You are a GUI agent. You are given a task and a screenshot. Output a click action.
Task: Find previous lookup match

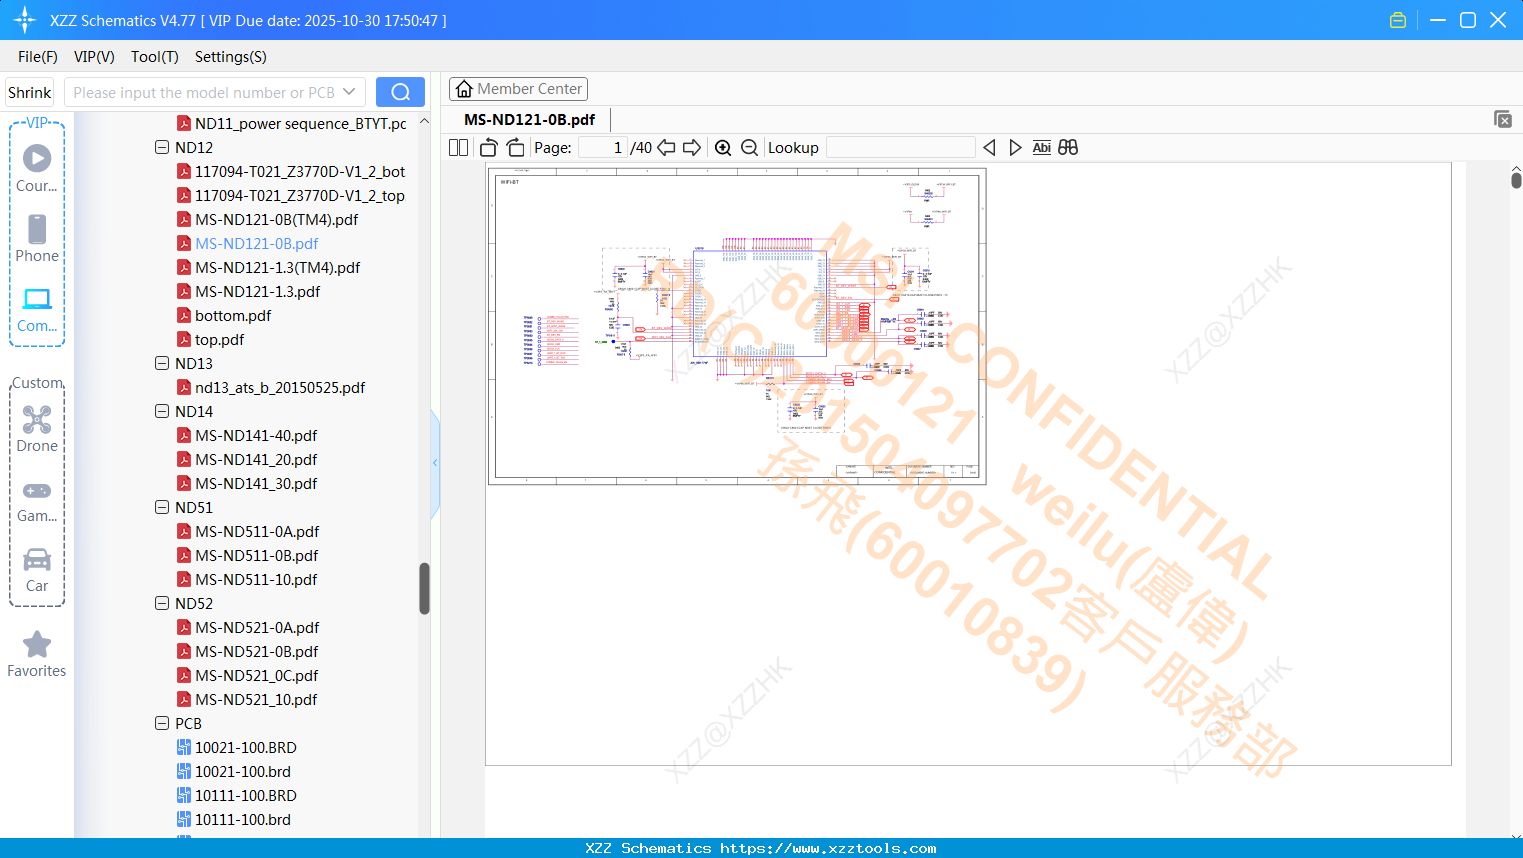click(989, 147)
